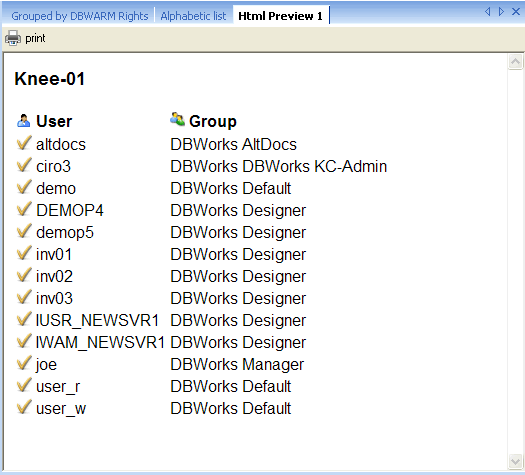Click the User column person icon

(23, 121)
